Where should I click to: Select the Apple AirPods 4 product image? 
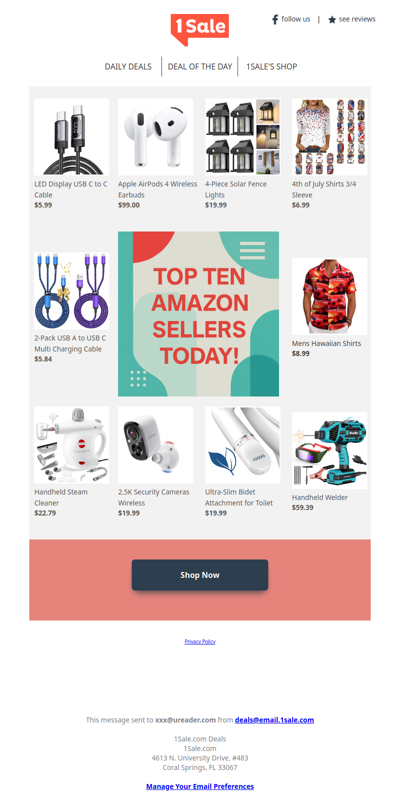156,137
